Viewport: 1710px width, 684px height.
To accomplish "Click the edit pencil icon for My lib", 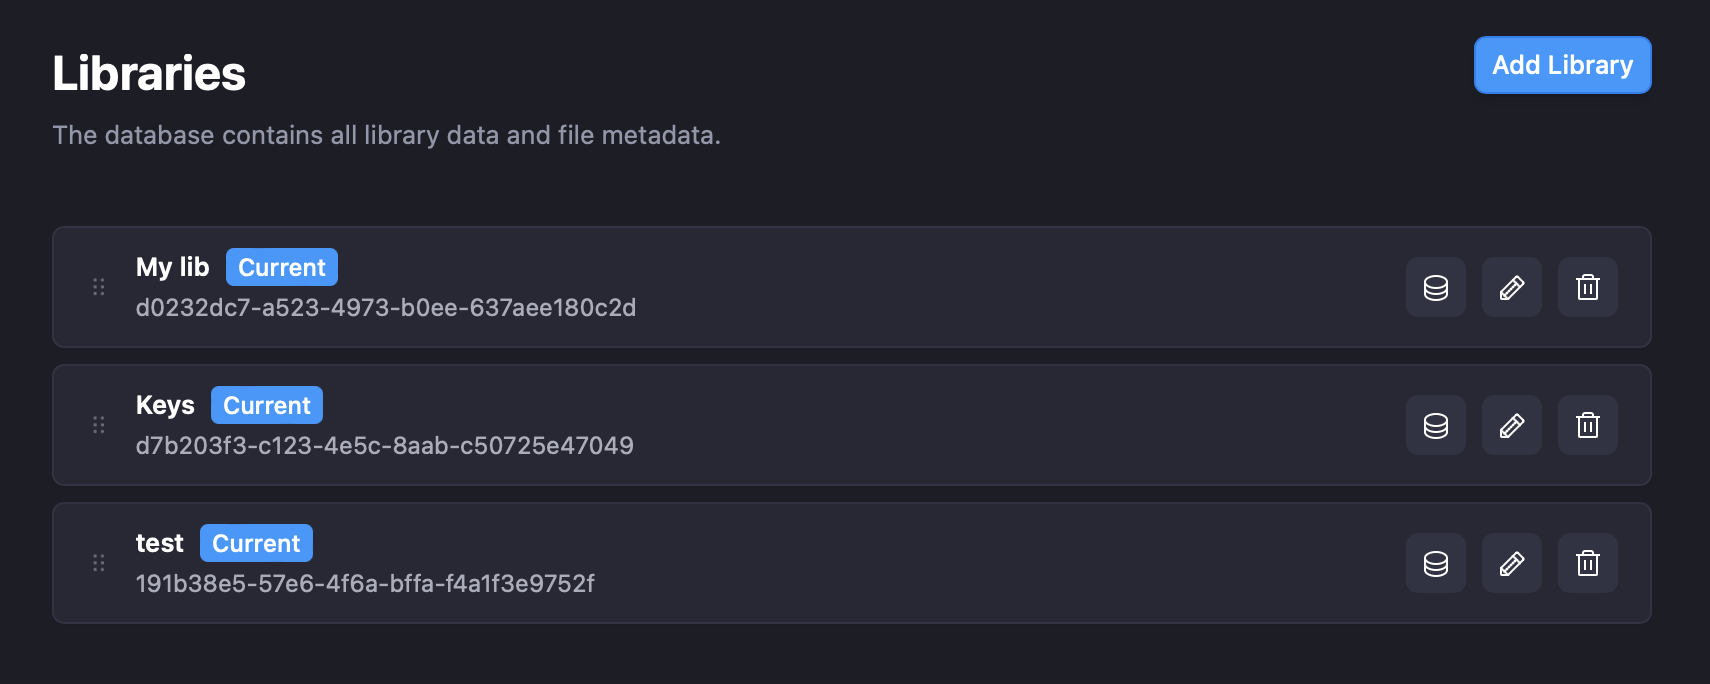I will pos(1511,287).
